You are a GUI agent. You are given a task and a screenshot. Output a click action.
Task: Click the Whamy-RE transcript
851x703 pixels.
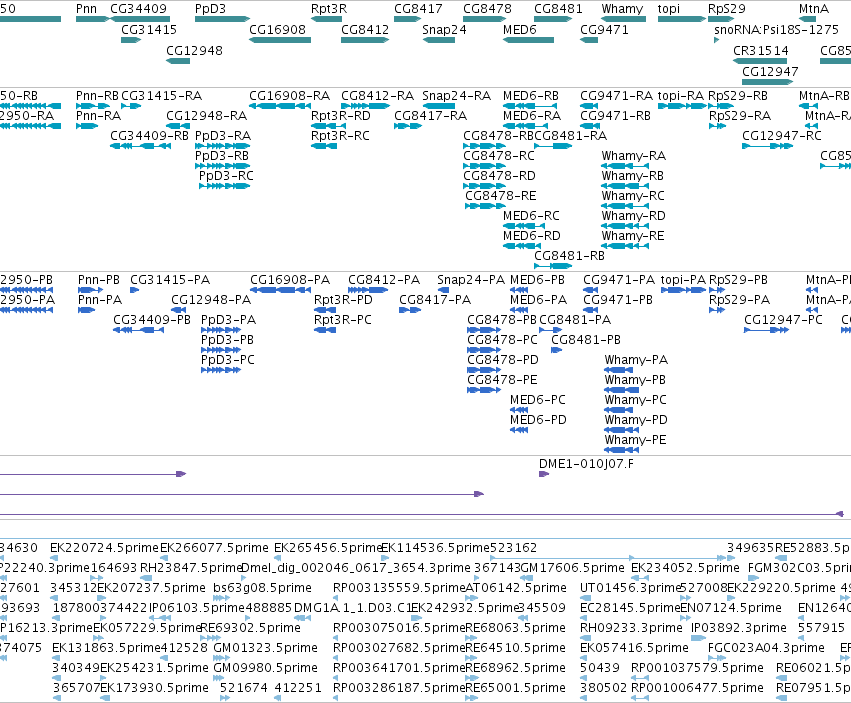(x=625, y=246)
